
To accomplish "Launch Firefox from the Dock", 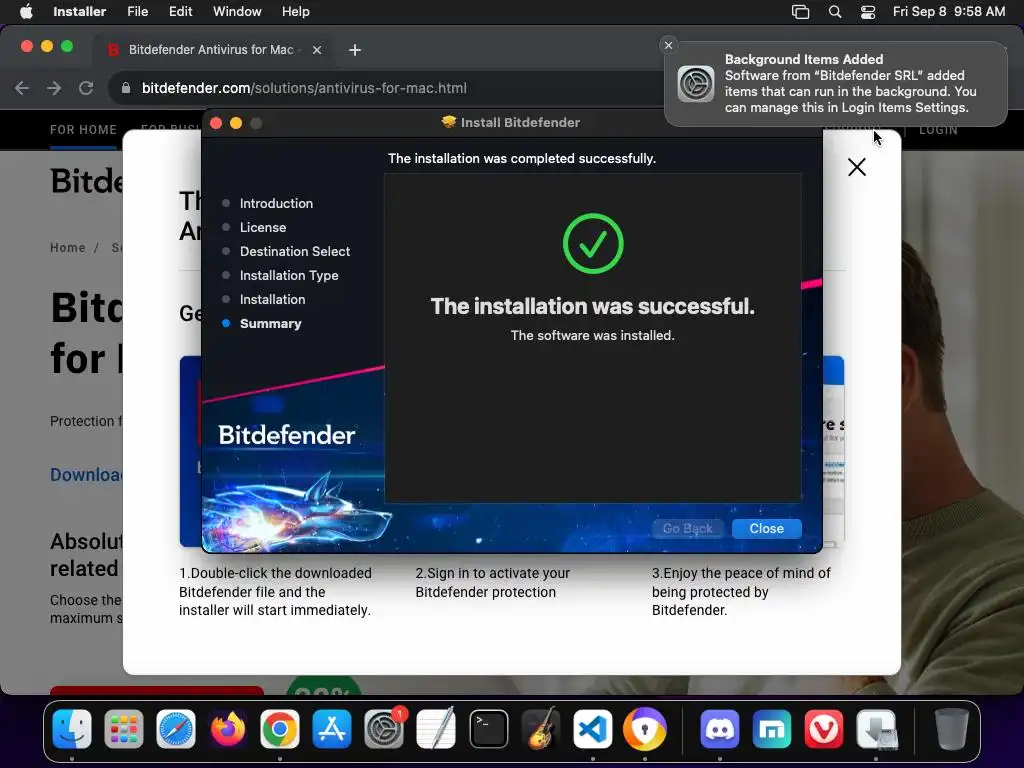I will pos(228,729).
